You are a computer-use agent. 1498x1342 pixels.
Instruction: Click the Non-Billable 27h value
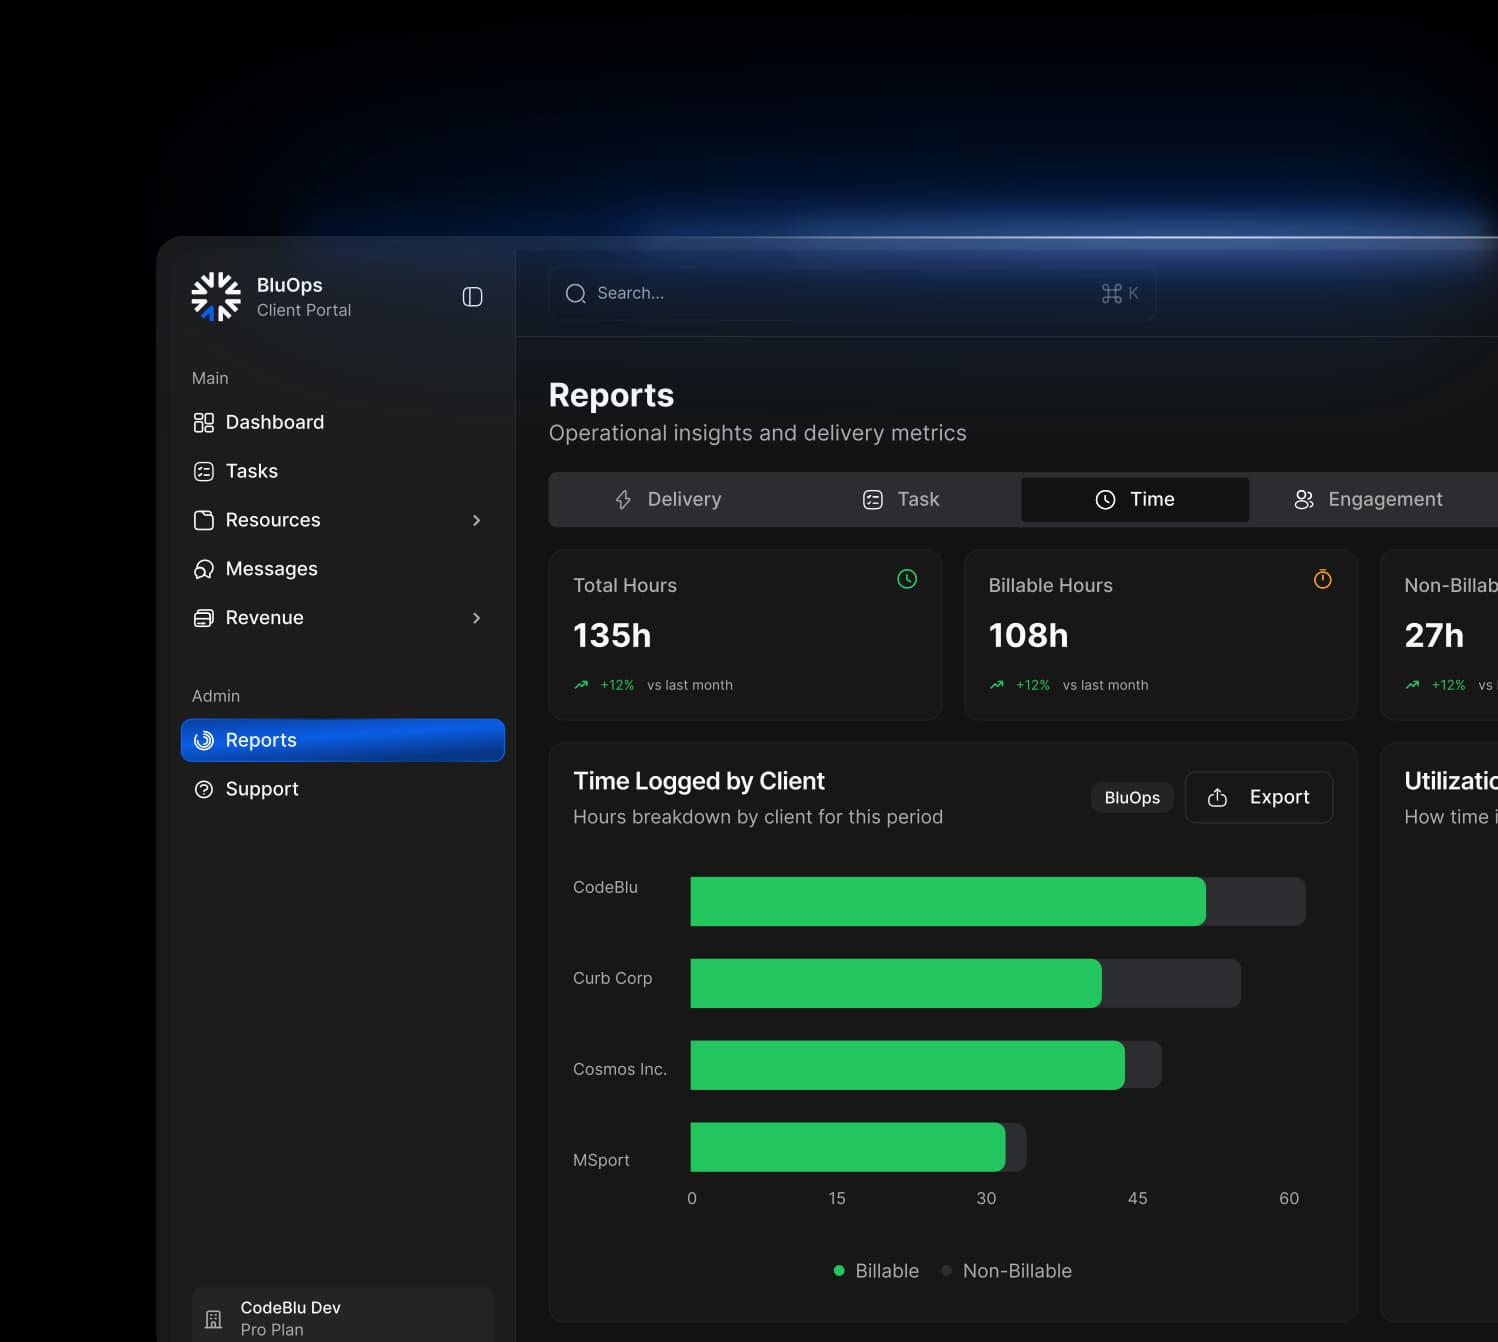(x=1434, y=635)
